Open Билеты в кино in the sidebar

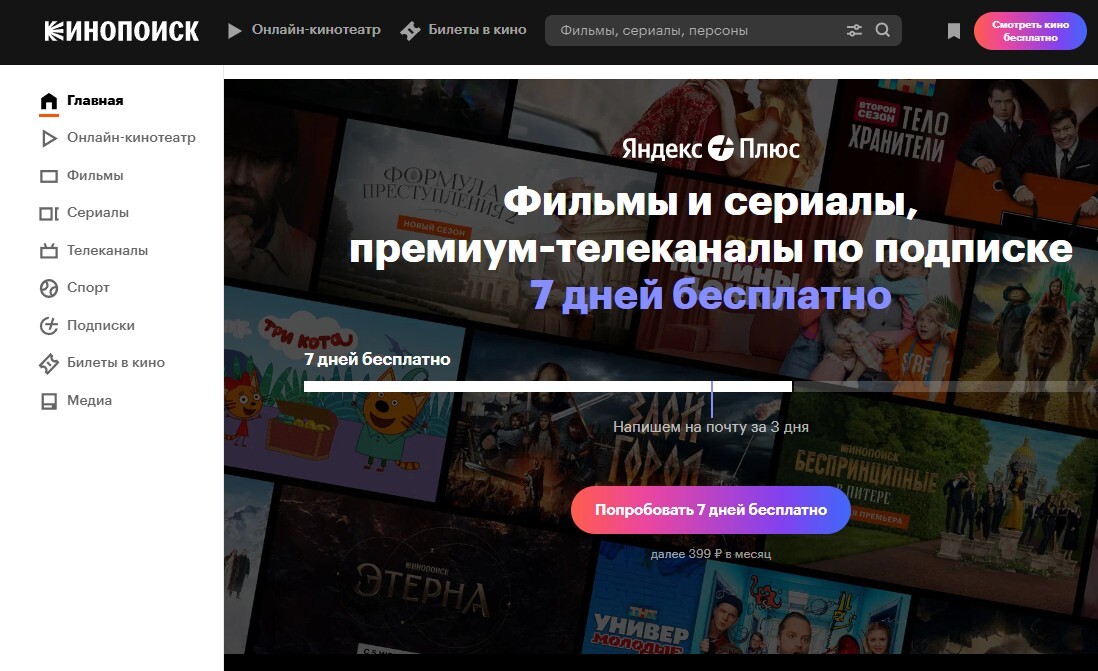(x=116, y=363)
